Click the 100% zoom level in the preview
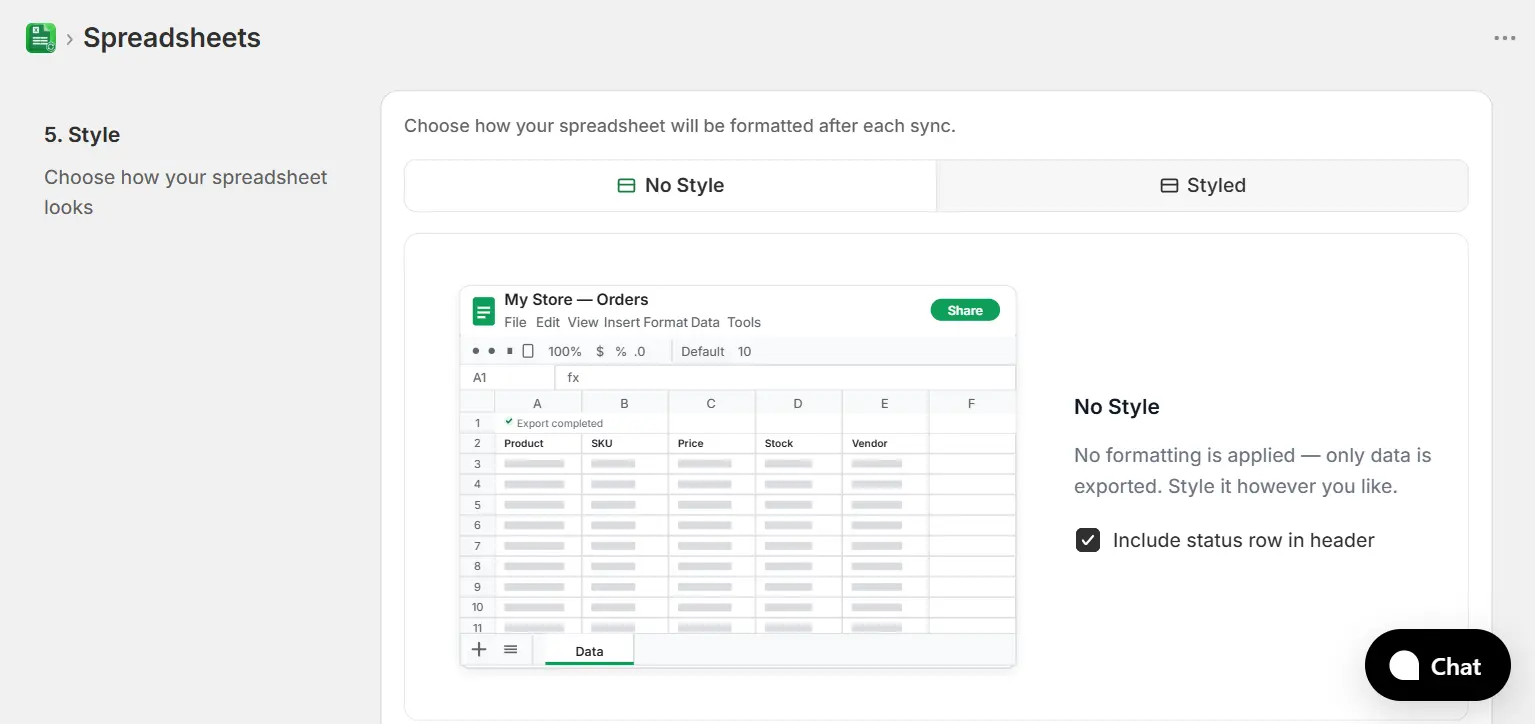This screenshot has width=1535, height=724. (565, 351)
